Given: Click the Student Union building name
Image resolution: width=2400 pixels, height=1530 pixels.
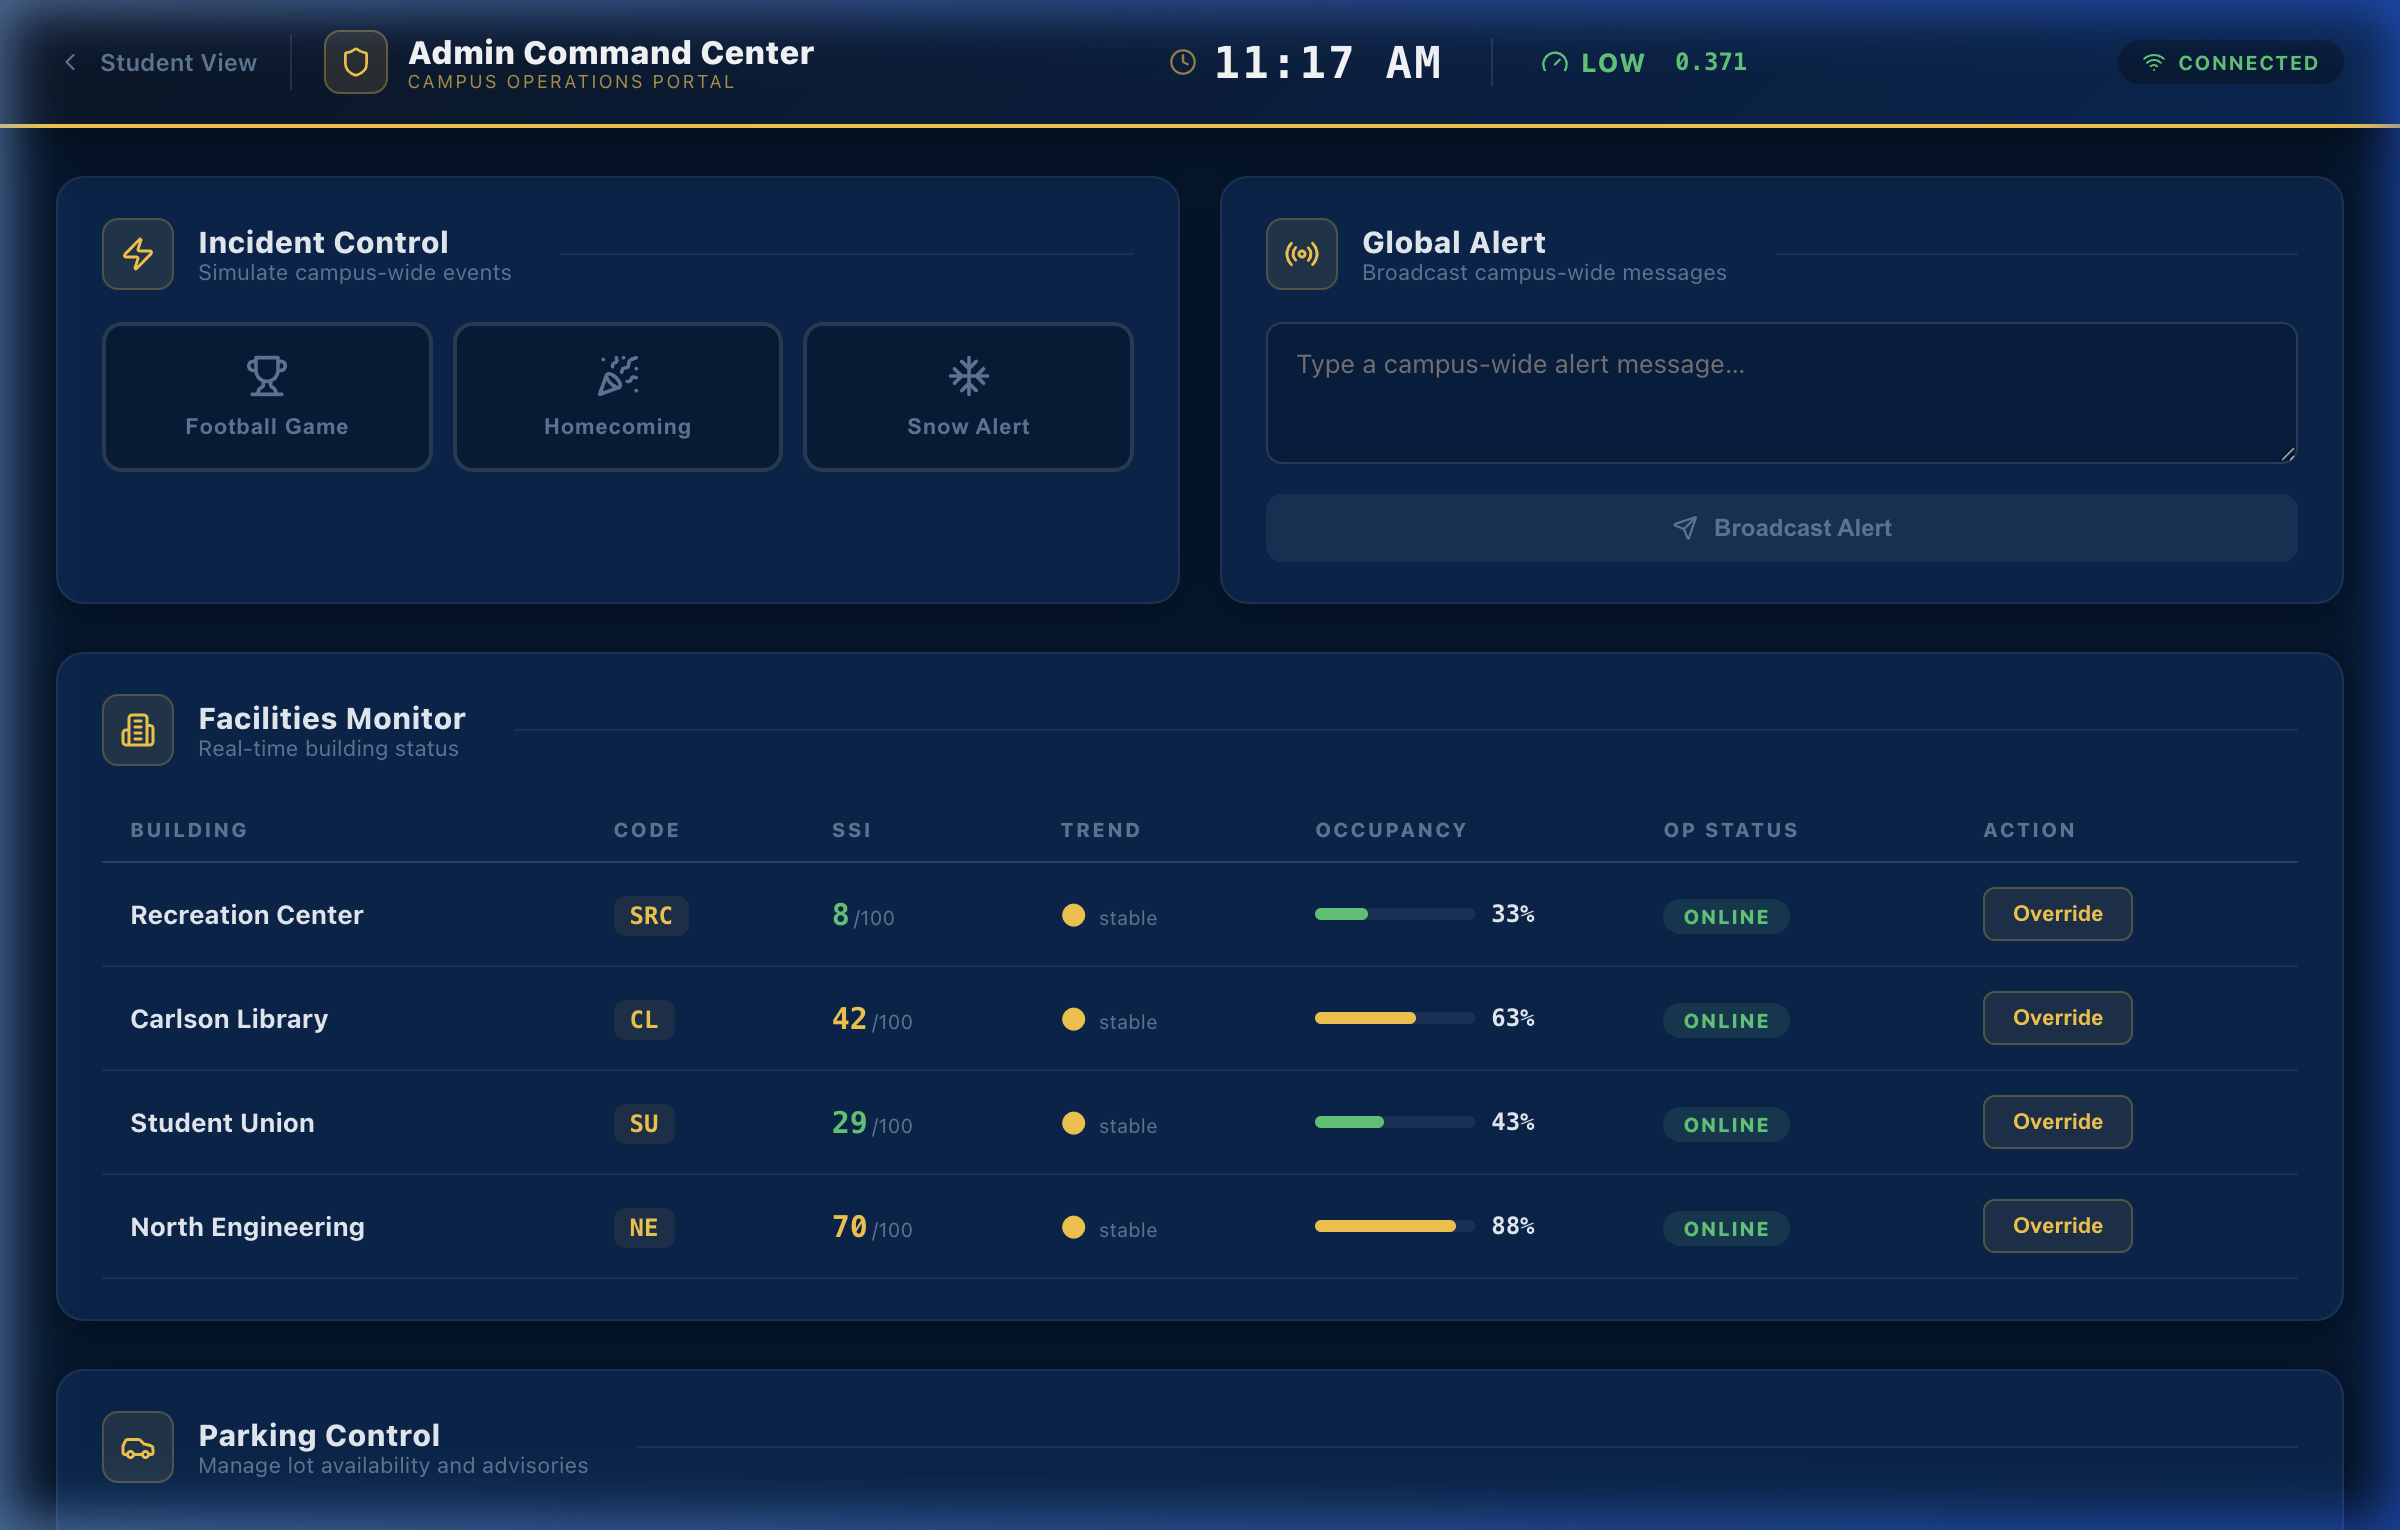Looking at the screenshot, I should (222, 1123).
